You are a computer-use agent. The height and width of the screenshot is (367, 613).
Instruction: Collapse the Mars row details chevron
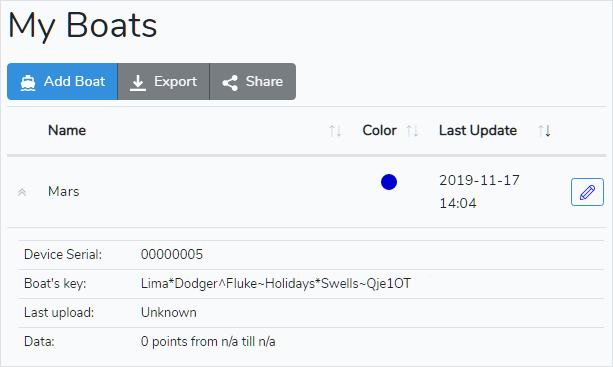(x=22, y=192)
